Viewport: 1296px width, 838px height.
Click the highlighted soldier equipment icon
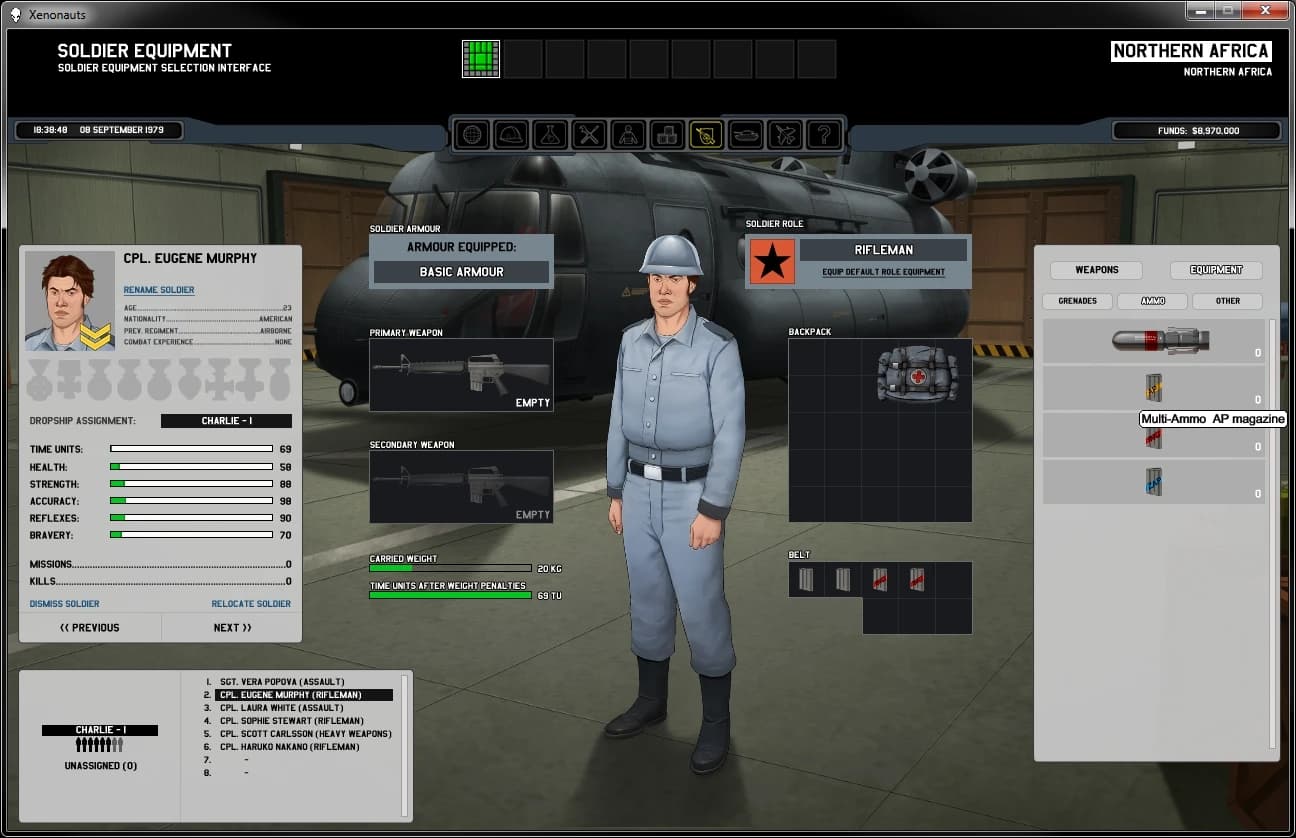(x=707, y=134)
